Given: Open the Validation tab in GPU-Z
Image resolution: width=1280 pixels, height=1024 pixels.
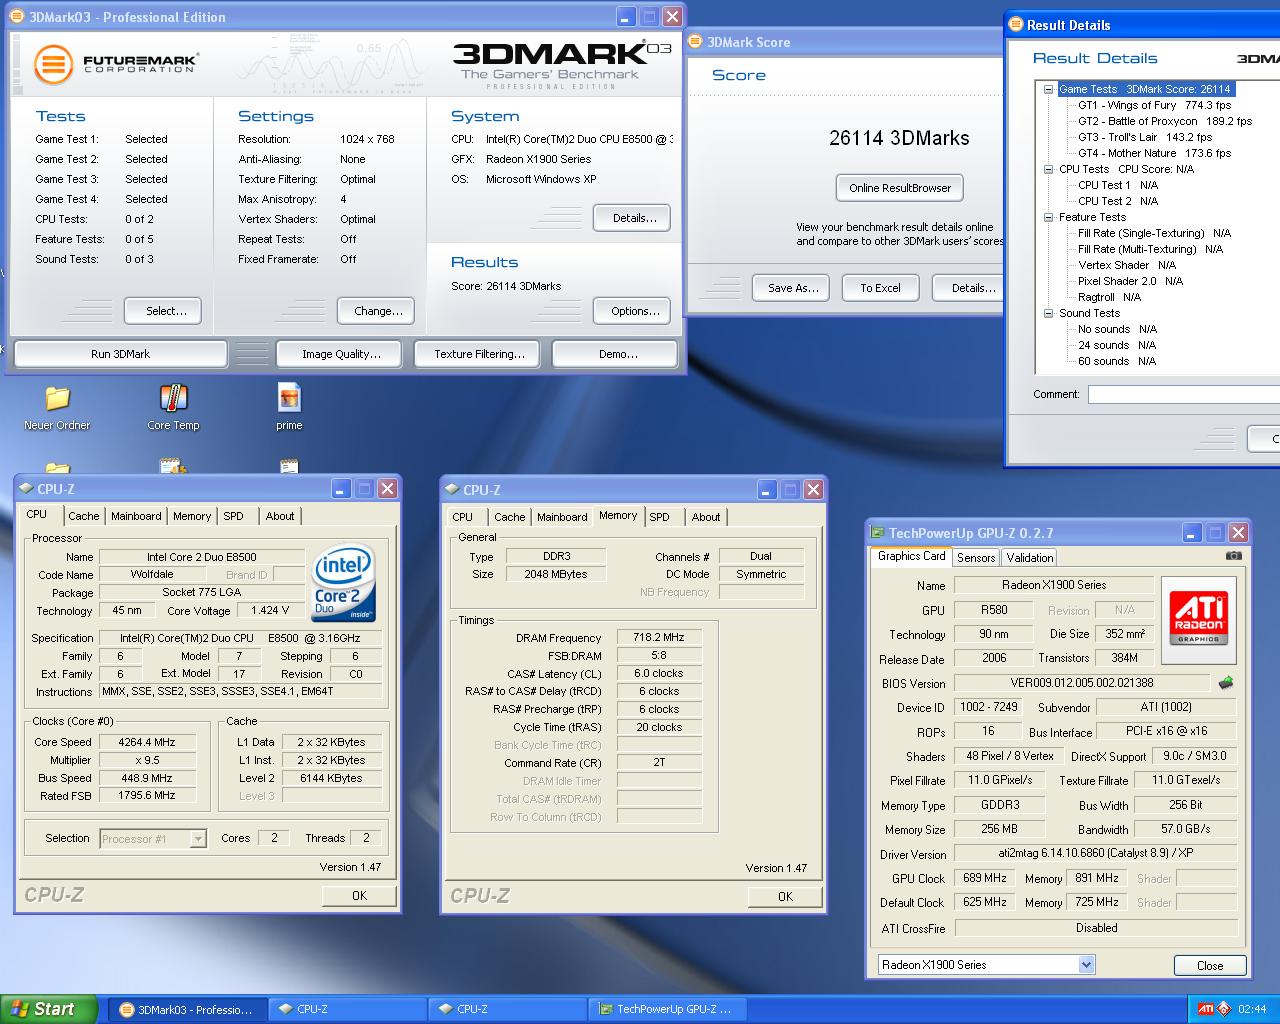Looking at the screenshot, I should tap(1030, 558).
